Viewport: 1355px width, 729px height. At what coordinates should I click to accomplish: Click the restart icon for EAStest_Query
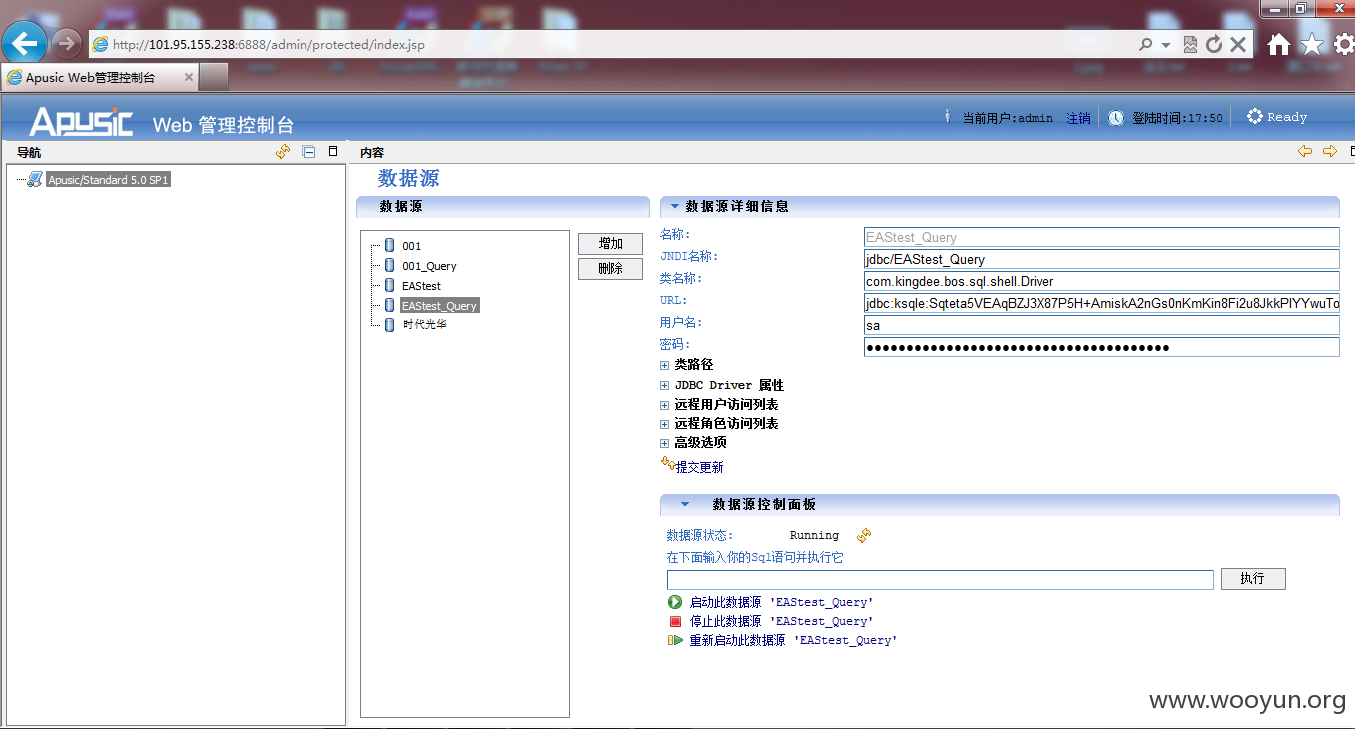tap(675, 640)
